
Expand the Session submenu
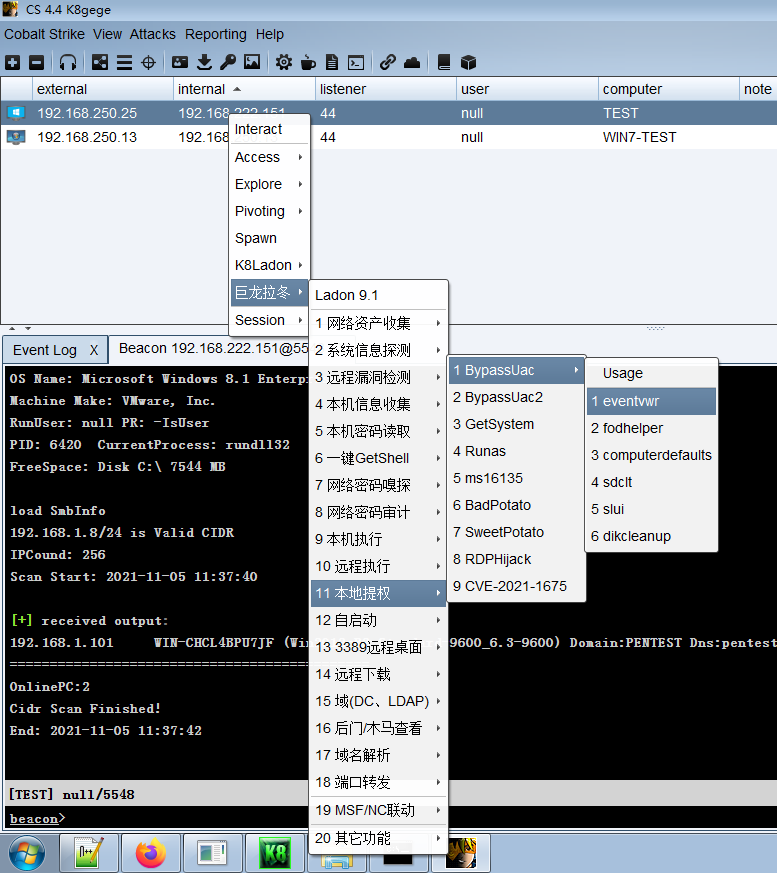(270, 320)
